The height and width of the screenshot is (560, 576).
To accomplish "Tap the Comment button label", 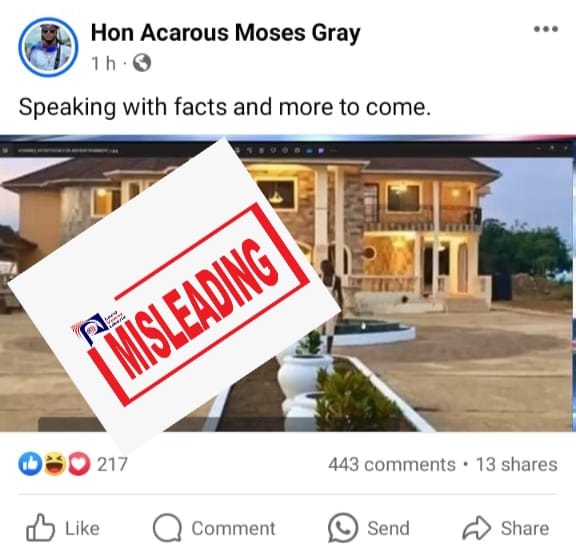I will [x=233, y=528].
